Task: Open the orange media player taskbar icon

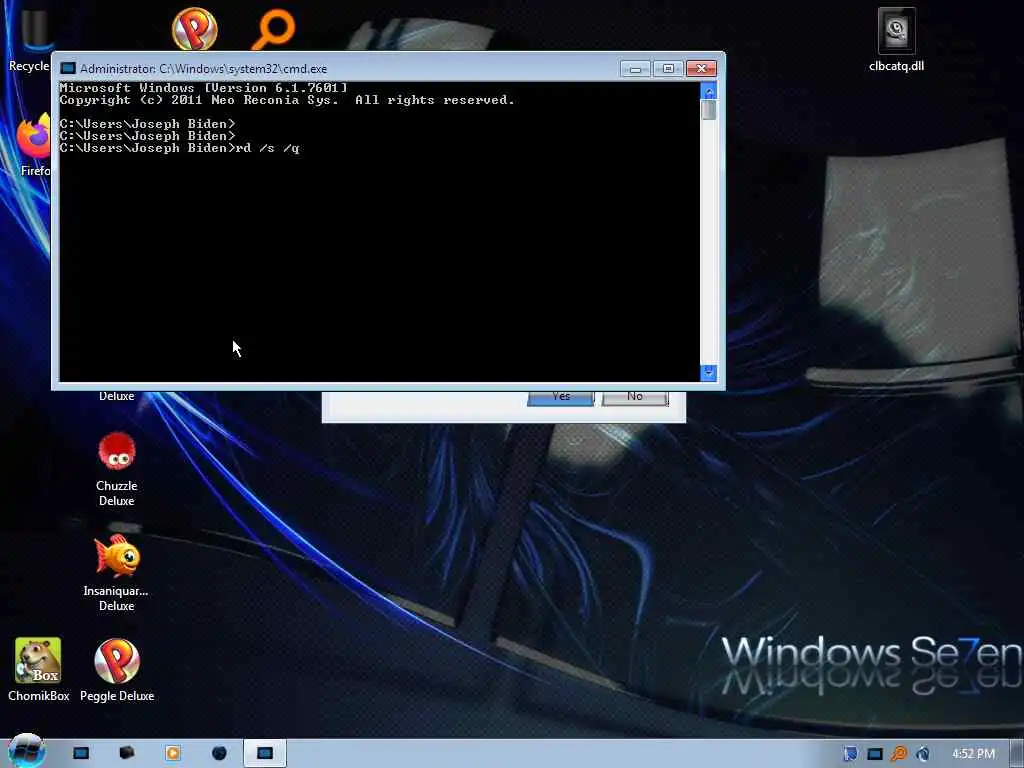Action: coord(173,753)
